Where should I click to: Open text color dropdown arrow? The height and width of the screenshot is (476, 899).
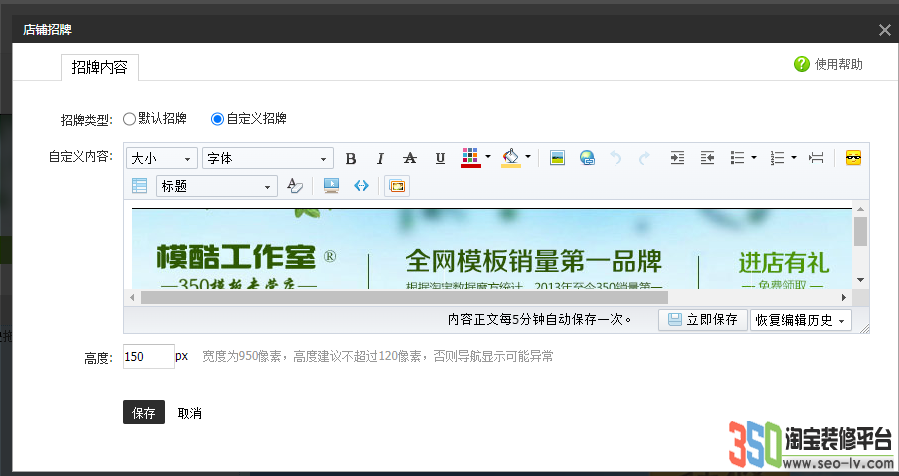pos(488,157)
